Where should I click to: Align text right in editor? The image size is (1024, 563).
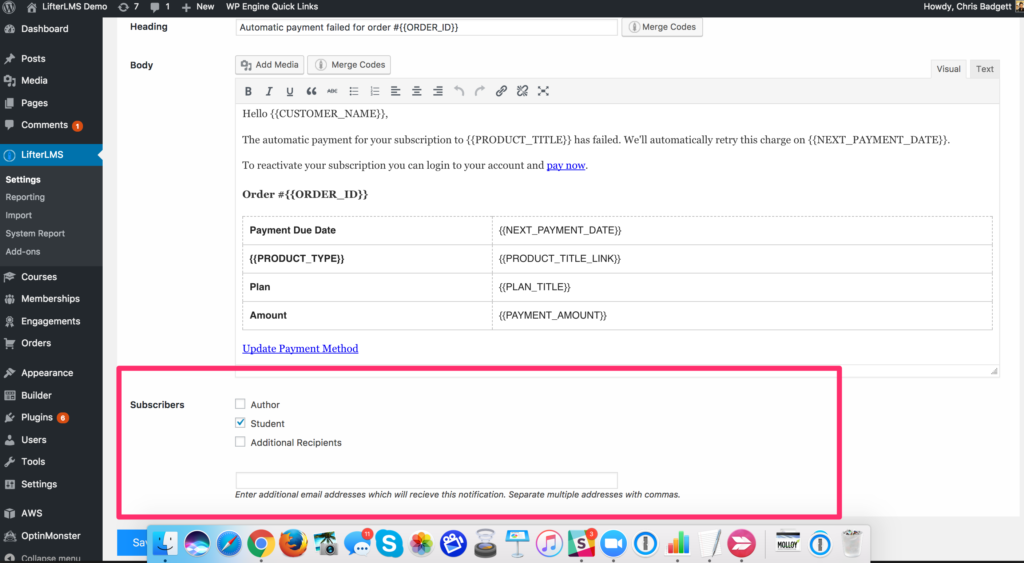point(438,91)
